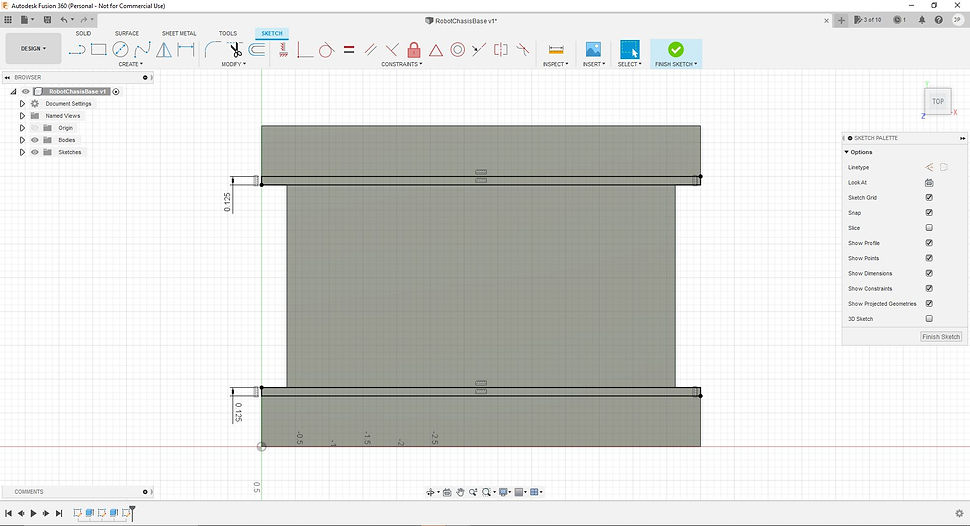Open the DESIGN workspace dropdown
The height and width of the screenshot is (526, 970).
(x=33, y=48)
